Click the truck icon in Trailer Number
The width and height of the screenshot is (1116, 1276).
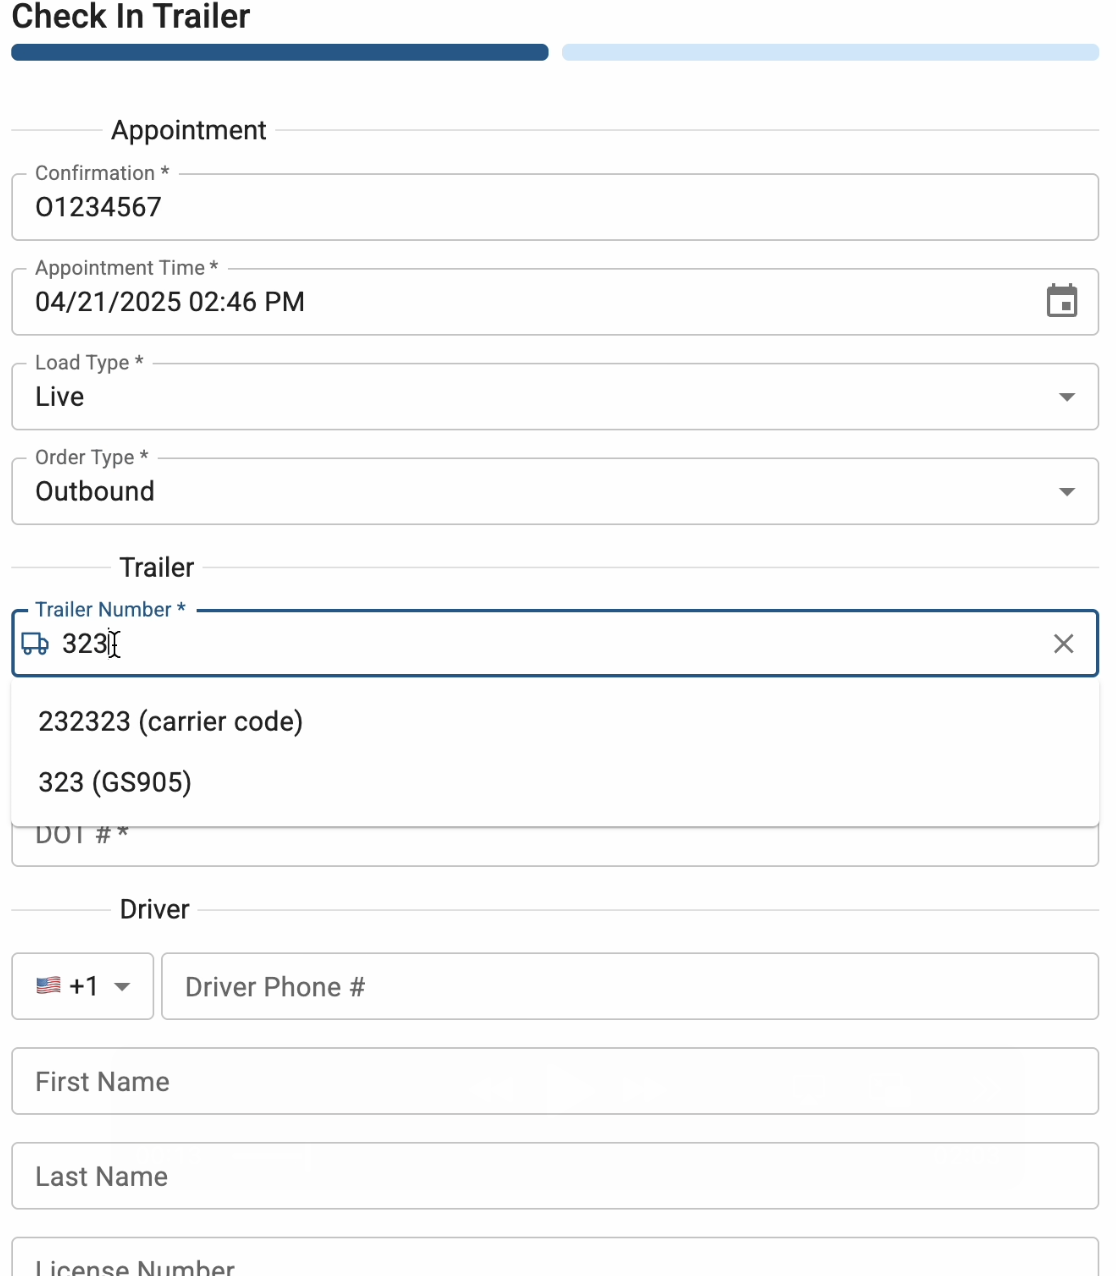pos(35,644)
